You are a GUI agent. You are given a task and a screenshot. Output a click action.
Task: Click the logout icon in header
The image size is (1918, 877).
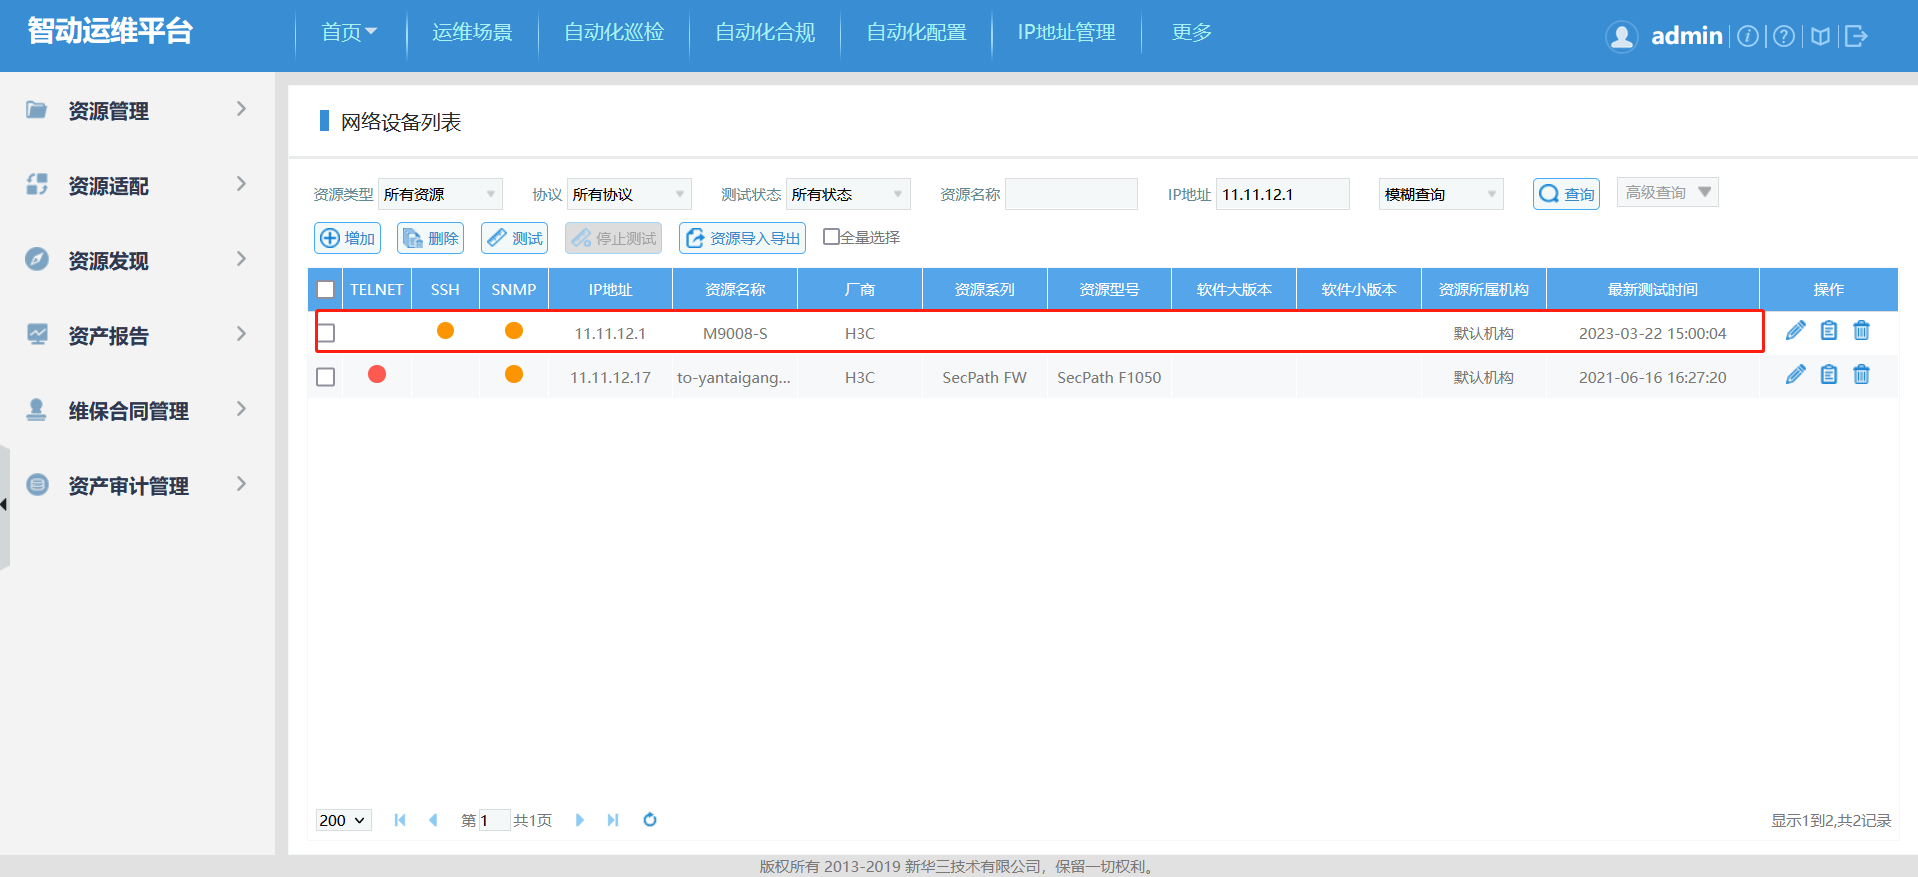coord(1856,36)
